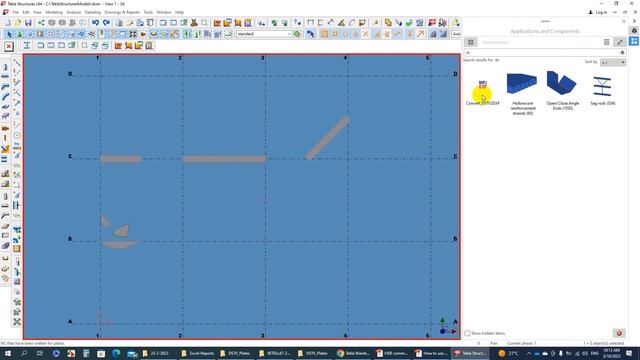Collapse the side pane with chevron
This screenshot has width=640, height=360.
(634, 21)
